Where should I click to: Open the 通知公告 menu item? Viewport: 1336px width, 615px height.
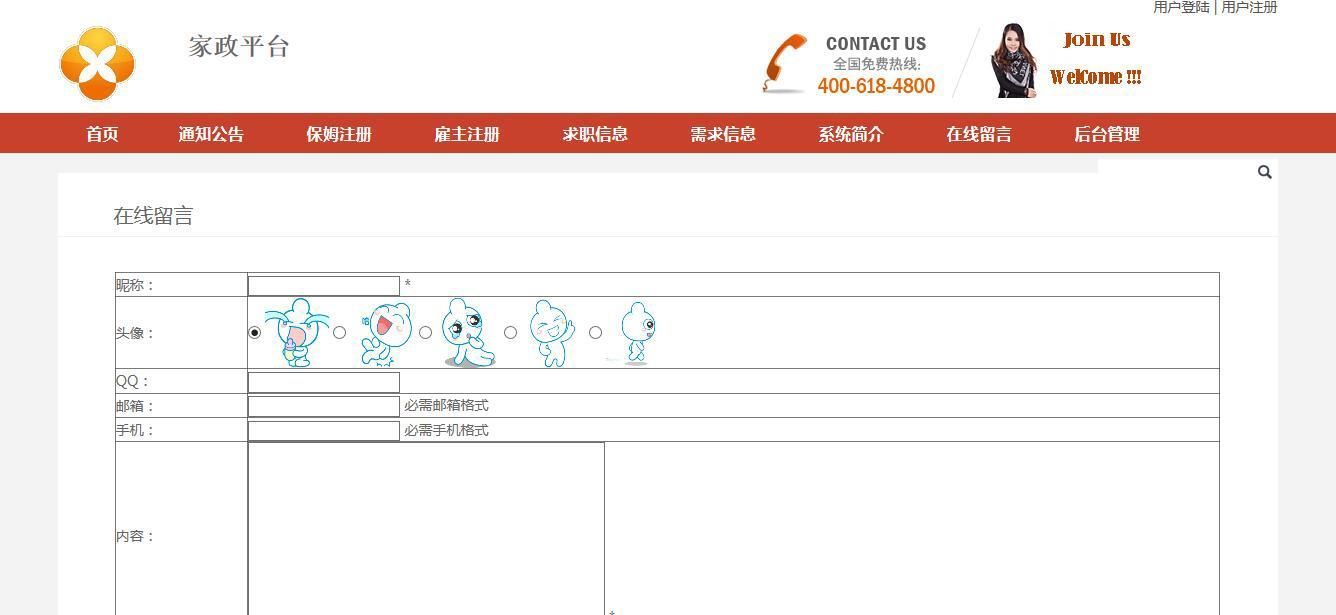(x=211, y=134)
